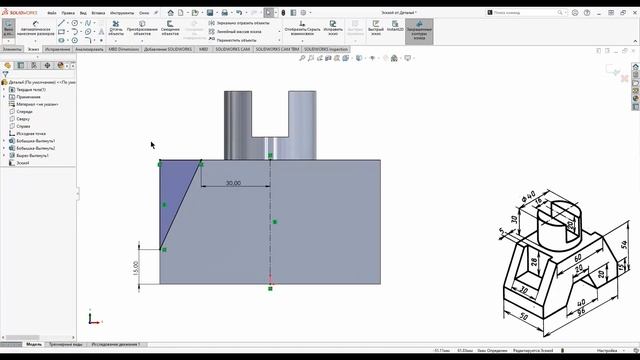Viewport: 640px width, 360px height.
Task: Click the Undo icon
Action: 239,13
